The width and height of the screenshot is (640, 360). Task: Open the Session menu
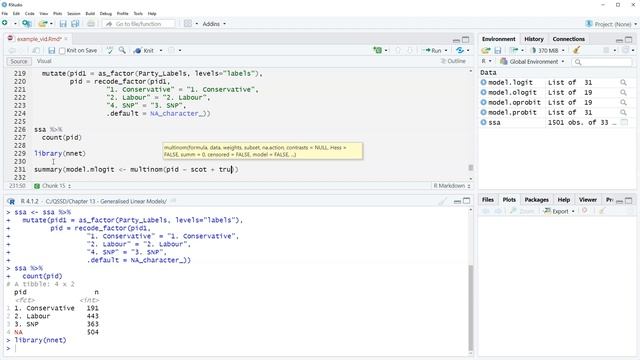pos(73,13)
